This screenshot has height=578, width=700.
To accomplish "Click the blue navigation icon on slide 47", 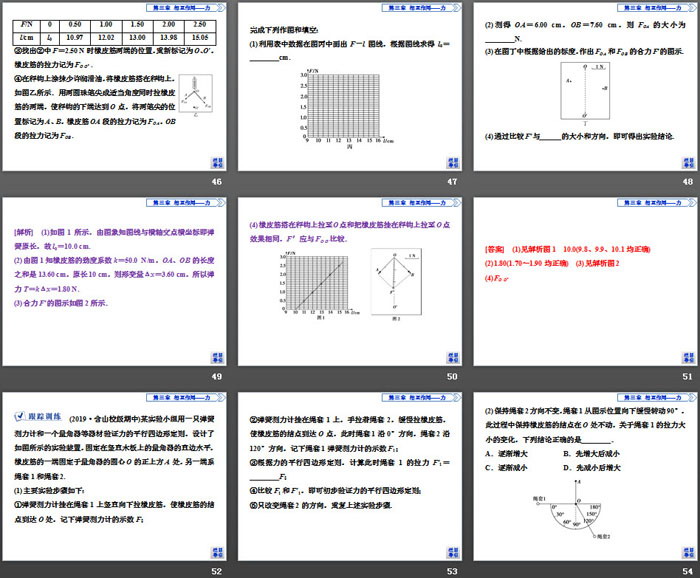I will click(x=453, y=162).
